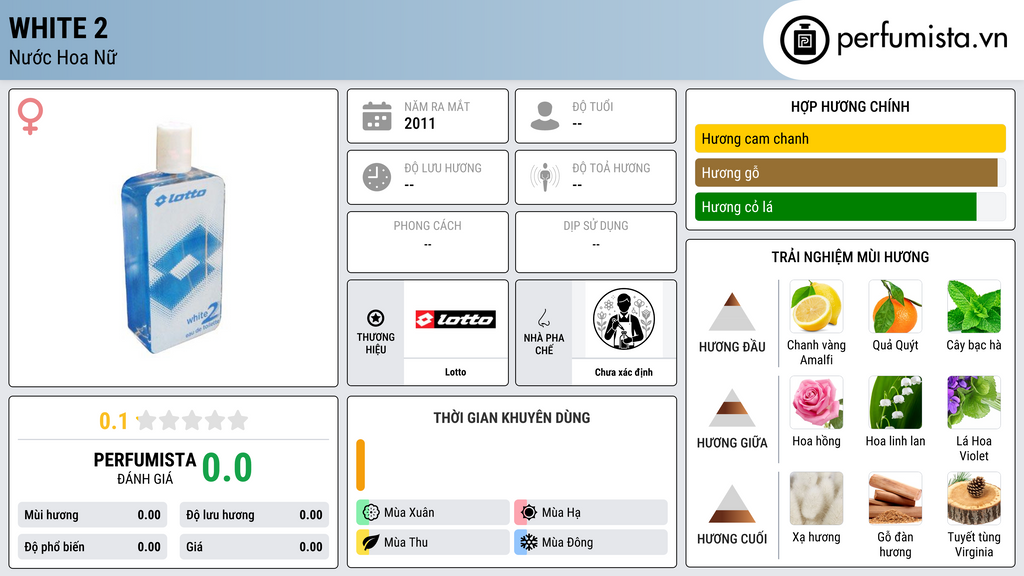Screen dimensions: 1024x576
Task: Click the Độ phổ biến 0.00 score row
Action: pyautogui.click(x=92, y=547)
